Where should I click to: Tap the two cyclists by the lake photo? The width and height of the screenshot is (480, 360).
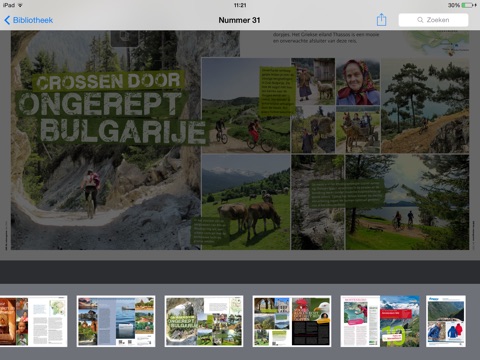pyautogui.click(x=407, y=202)
